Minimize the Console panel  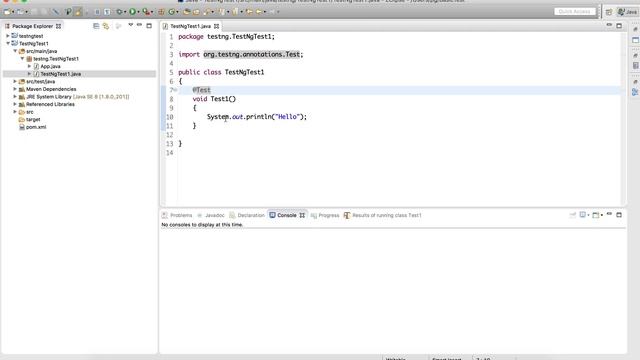609,214
